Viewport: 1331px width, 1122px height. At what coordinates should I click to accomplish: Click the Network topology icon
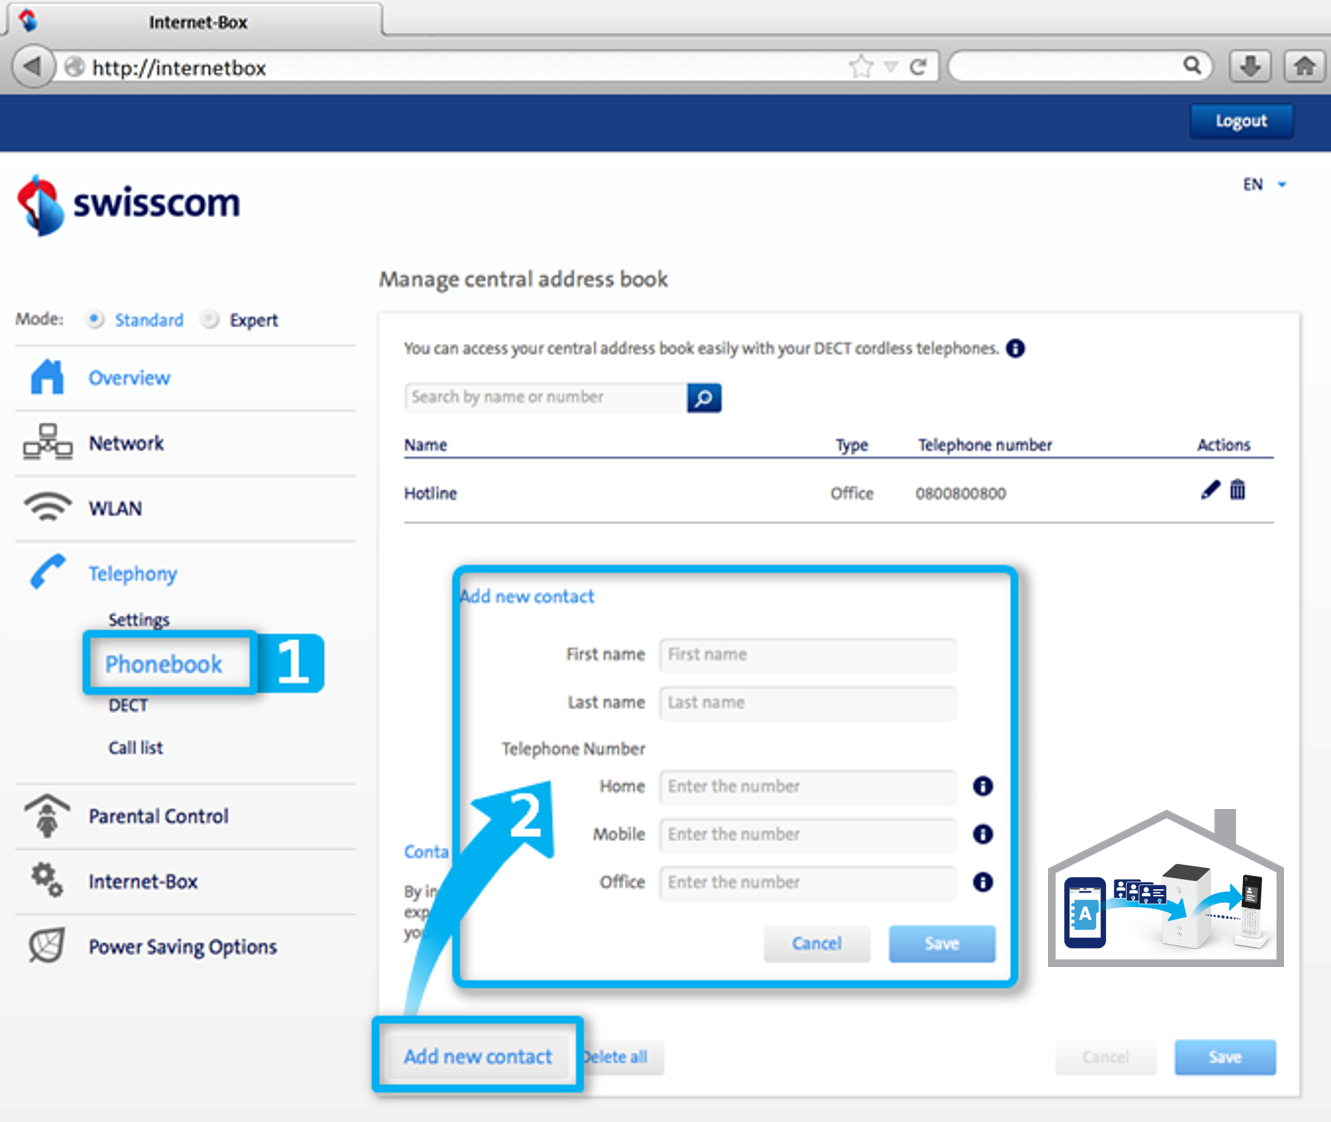point(47,442)
